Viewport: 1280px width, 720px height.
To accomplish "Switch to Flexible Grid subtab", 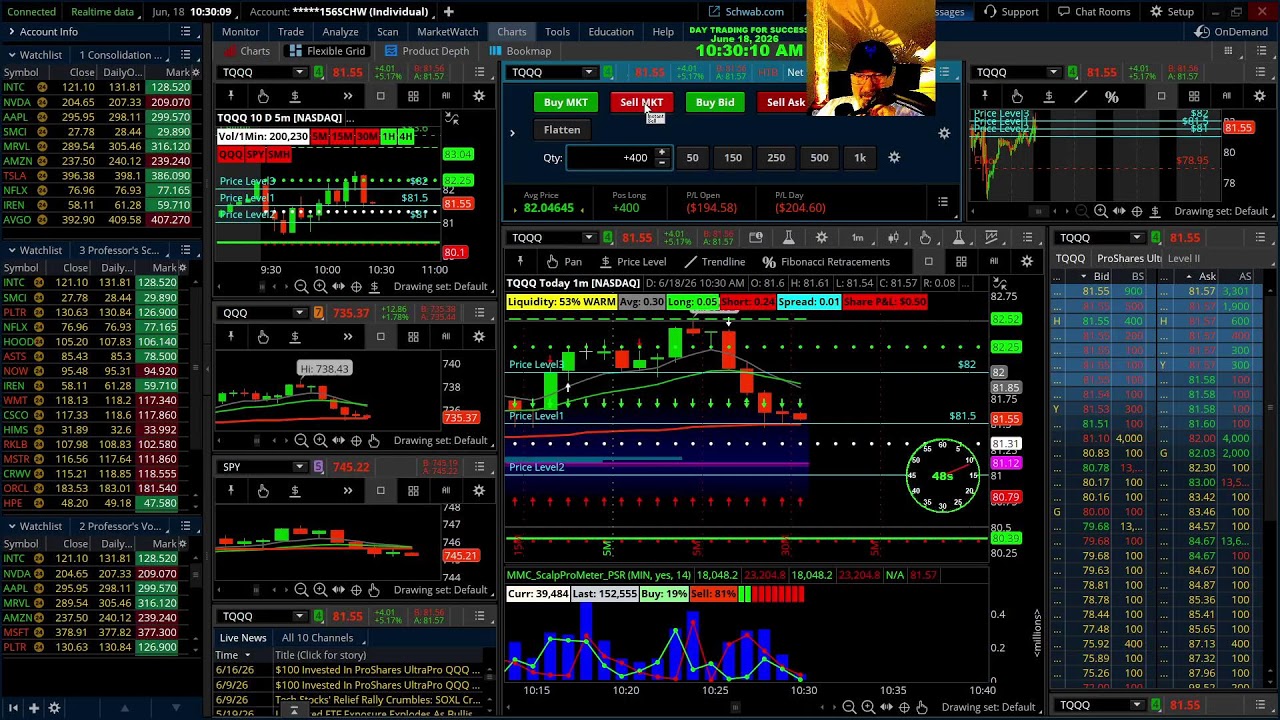I will tap(327, 51).
